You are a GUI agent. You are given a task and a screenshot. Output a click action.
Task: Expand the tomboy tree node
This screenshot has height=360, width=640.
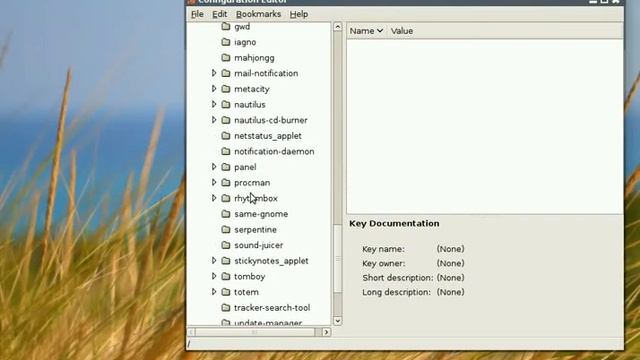214,276
